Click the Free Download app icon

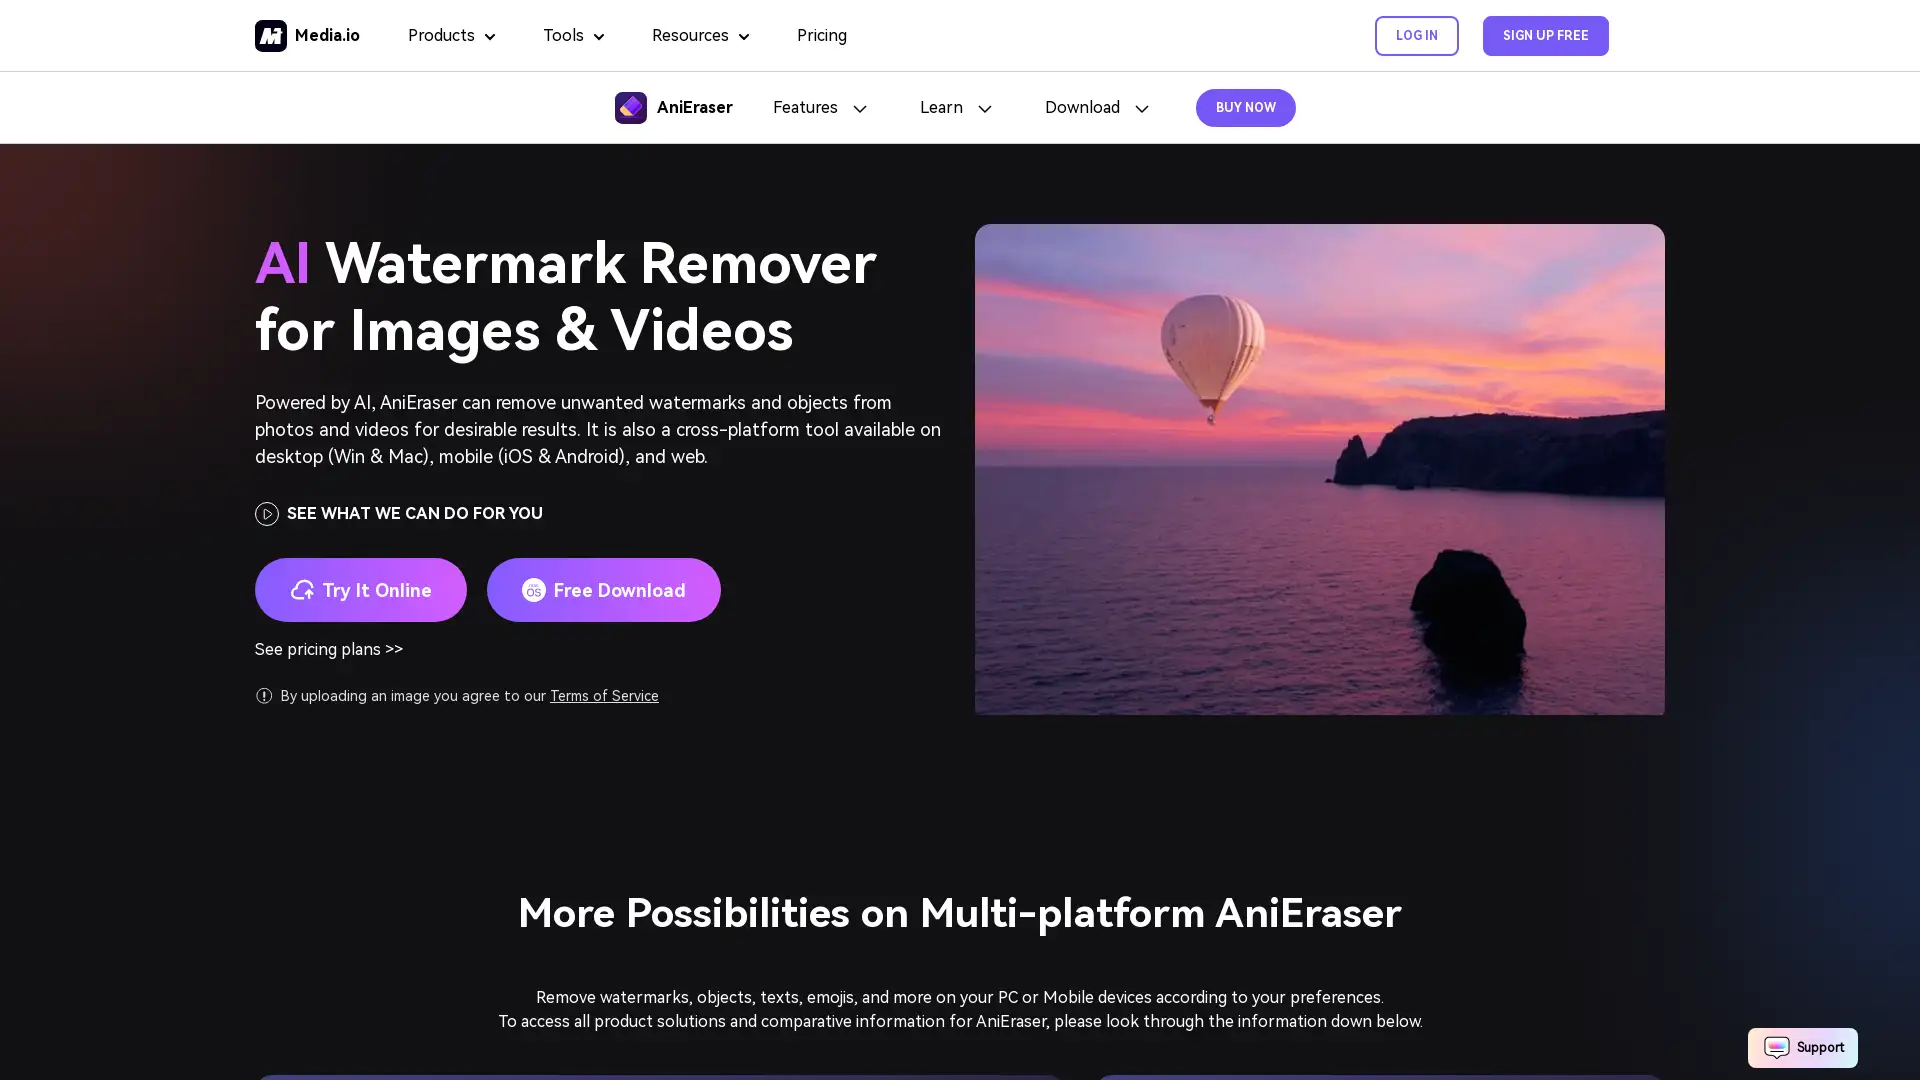(x=533, y=589)
